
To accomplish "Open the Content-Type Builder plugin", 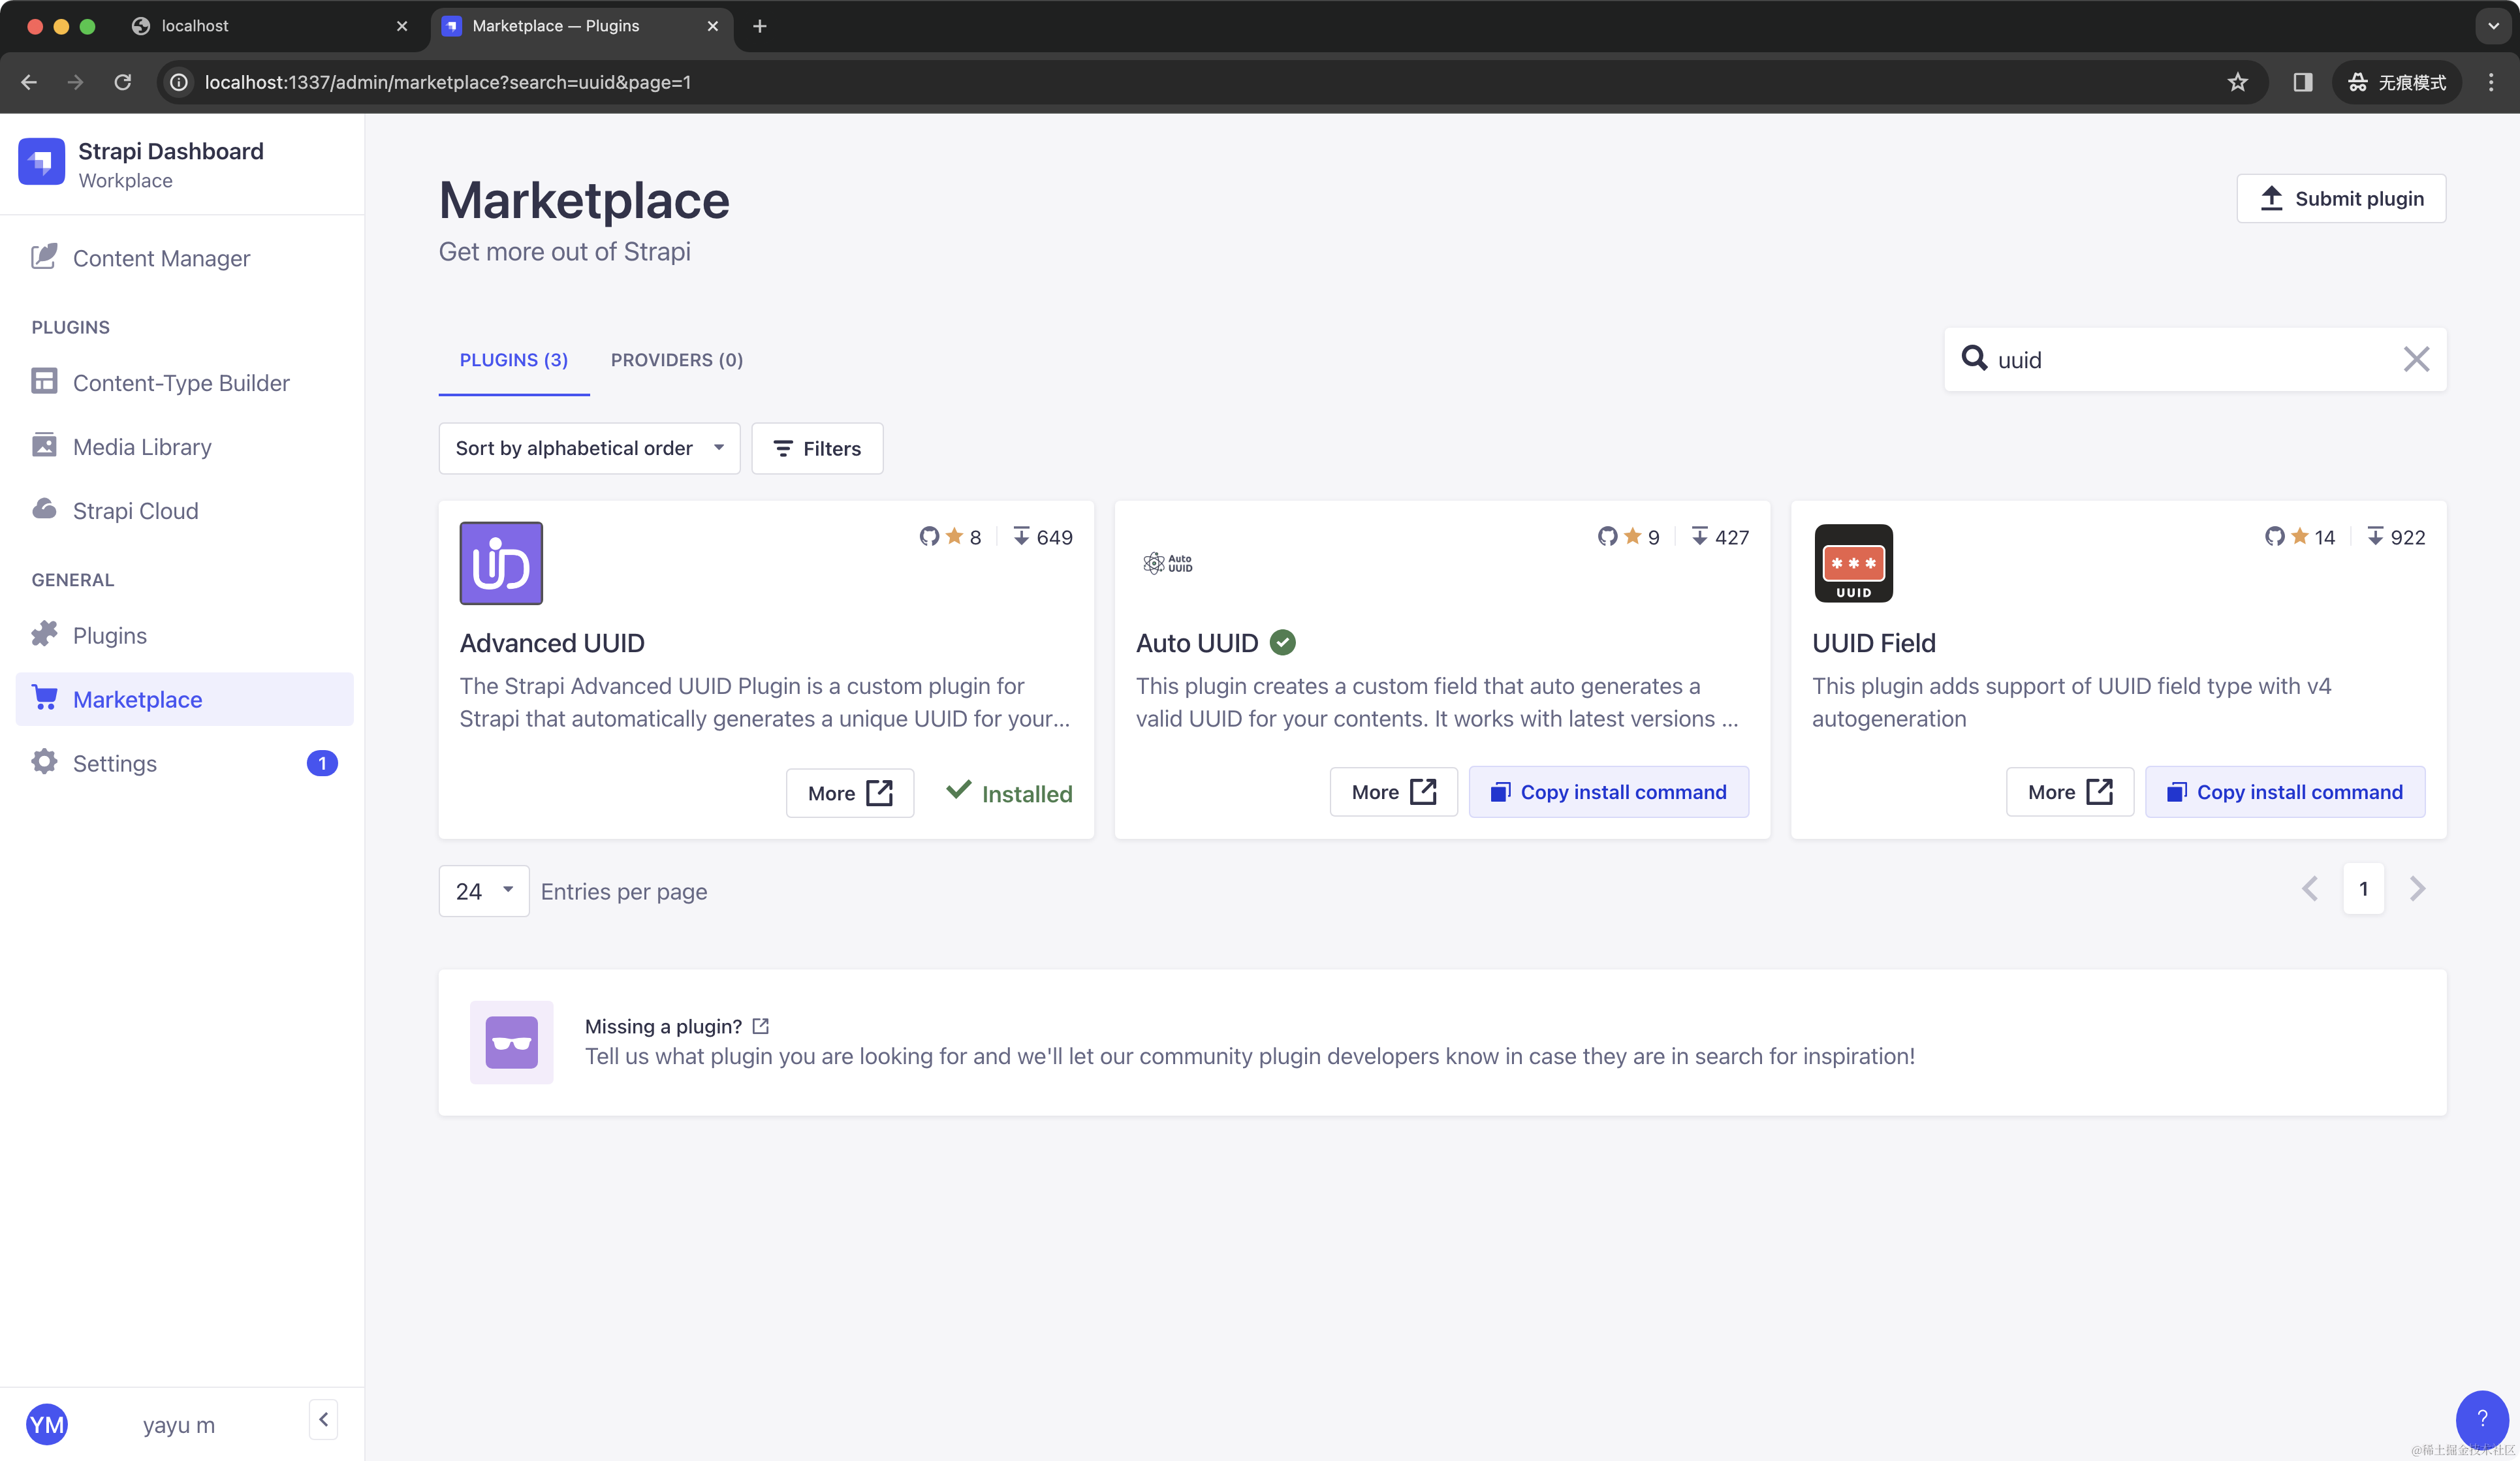I will click(180, 383).
